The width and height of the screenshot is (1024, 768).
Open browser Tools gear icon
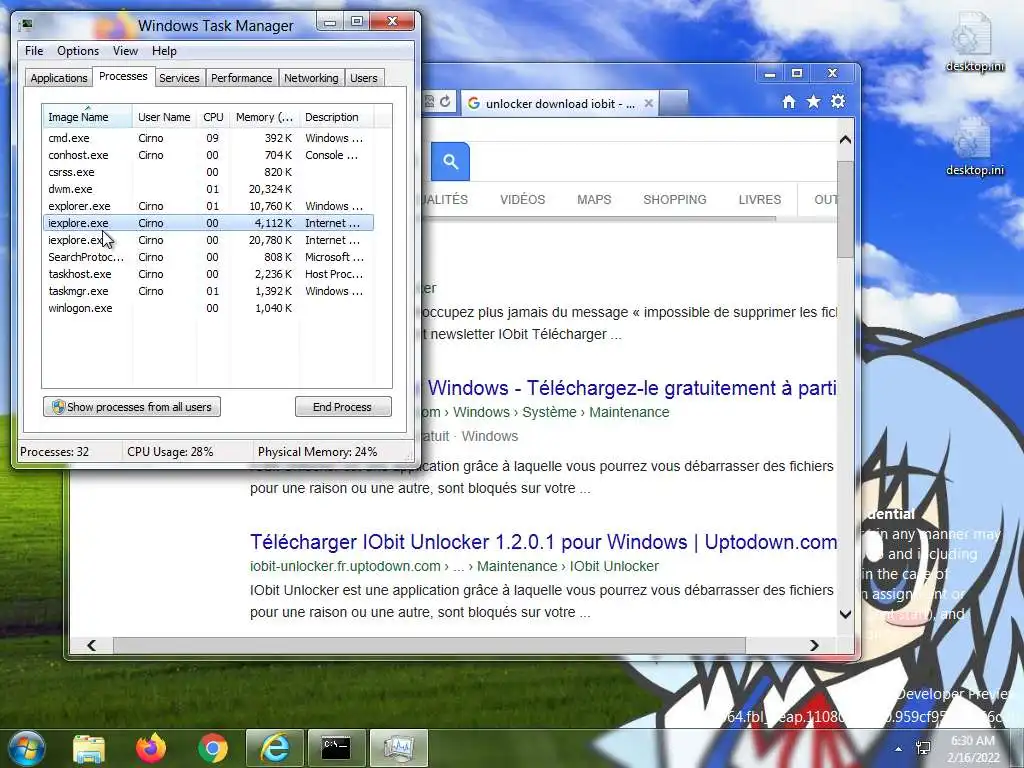pos(838,102)
